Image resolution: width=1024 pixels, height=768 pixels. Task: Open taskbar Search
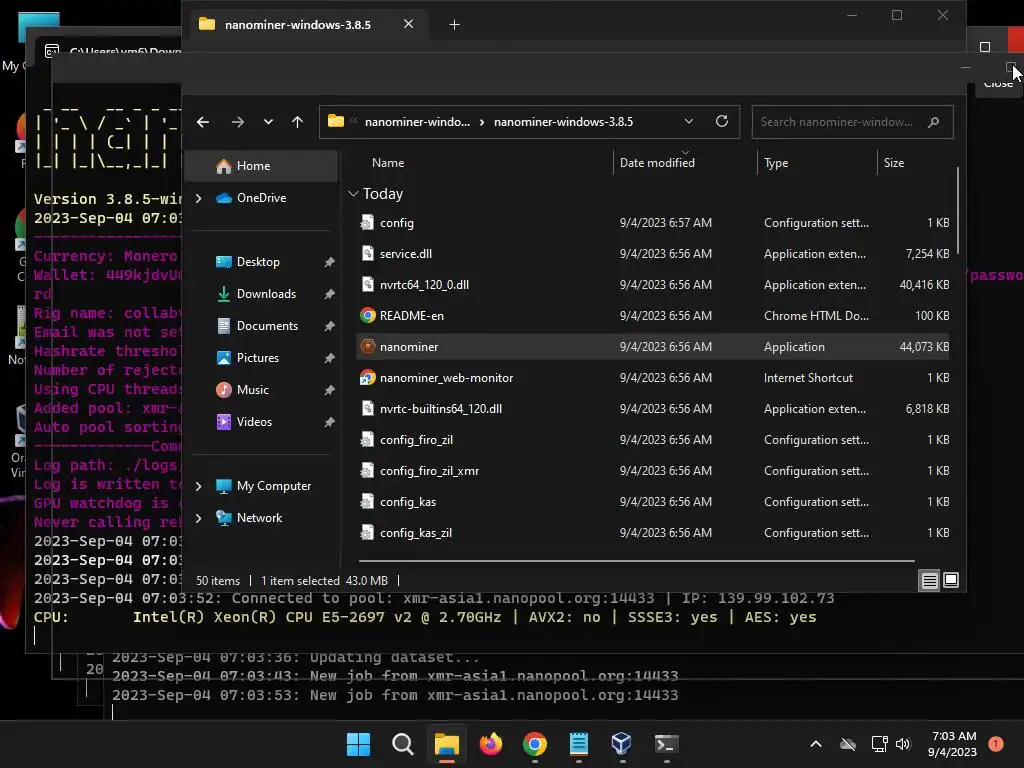402,744
